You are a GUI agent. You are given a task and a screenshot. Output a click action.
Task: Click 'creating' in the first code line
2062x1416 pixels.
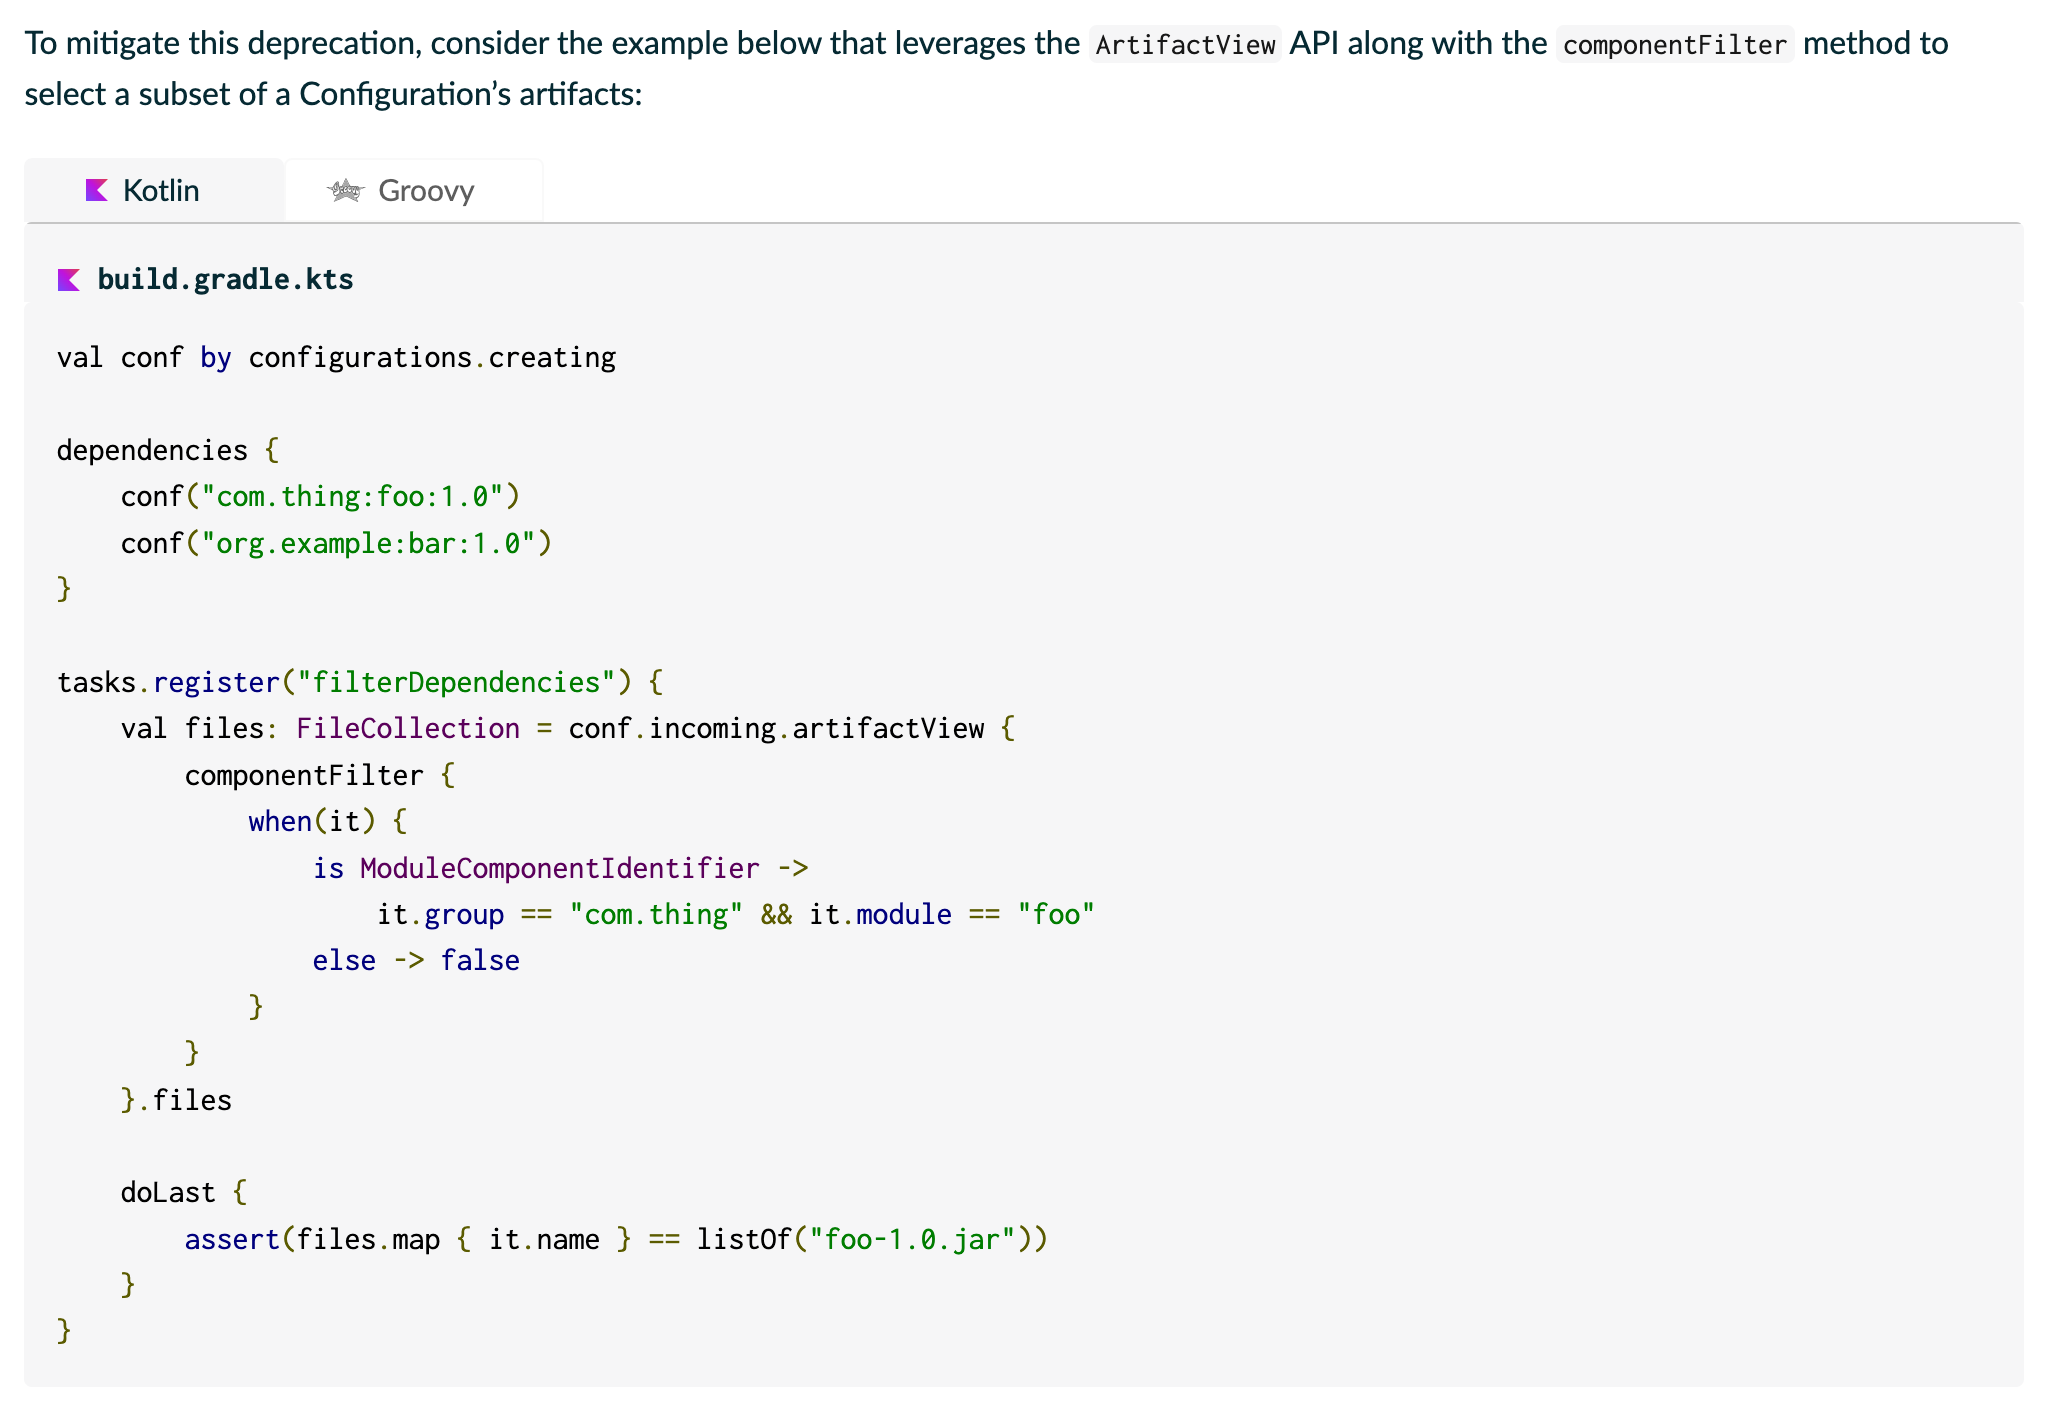(x=552, y=358)
